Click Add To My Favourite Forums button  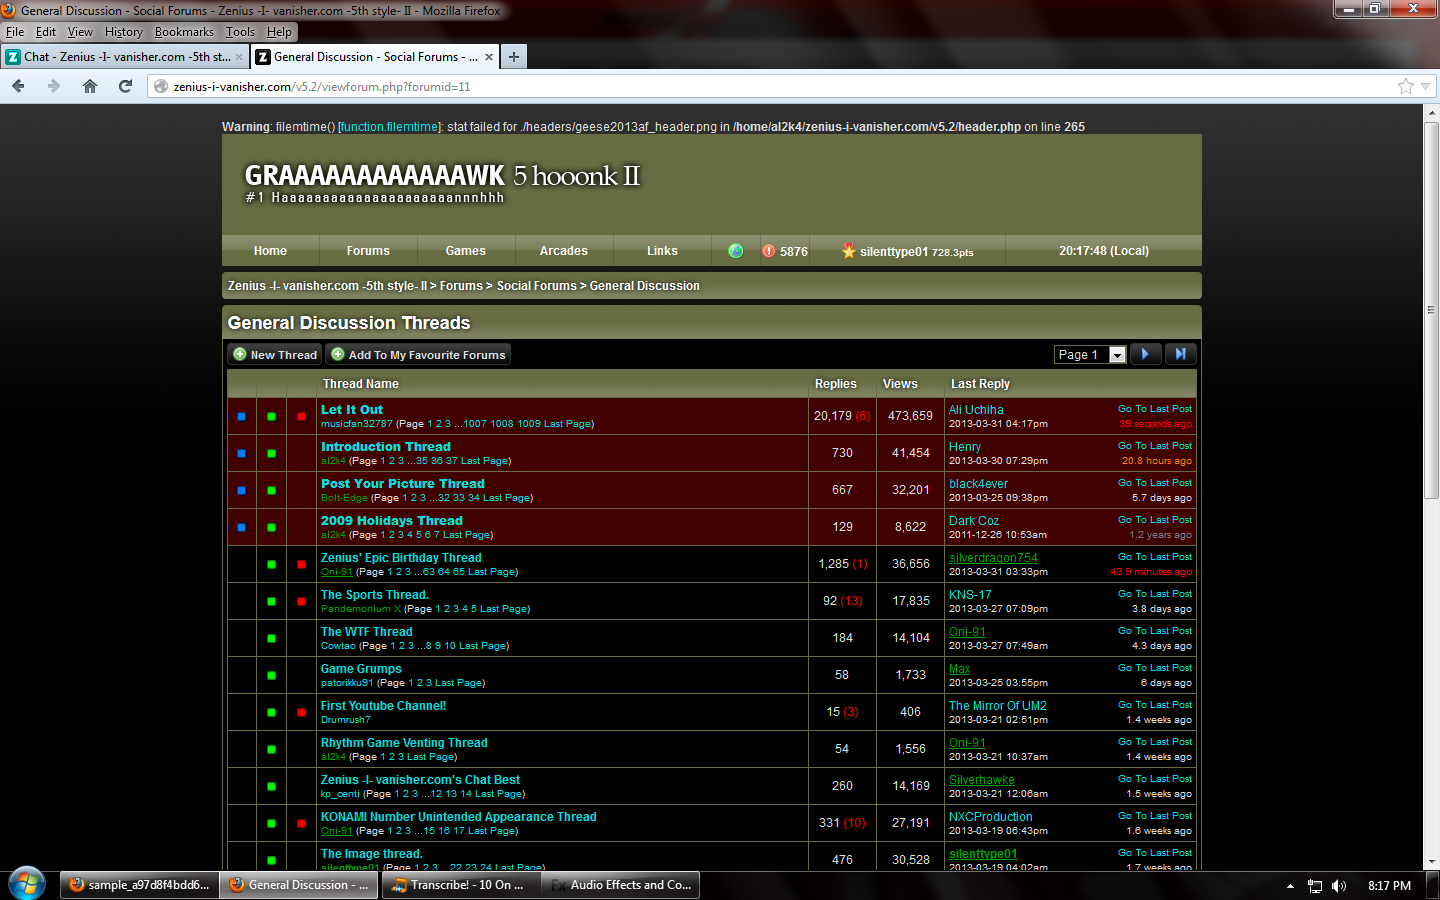(418, 354)
